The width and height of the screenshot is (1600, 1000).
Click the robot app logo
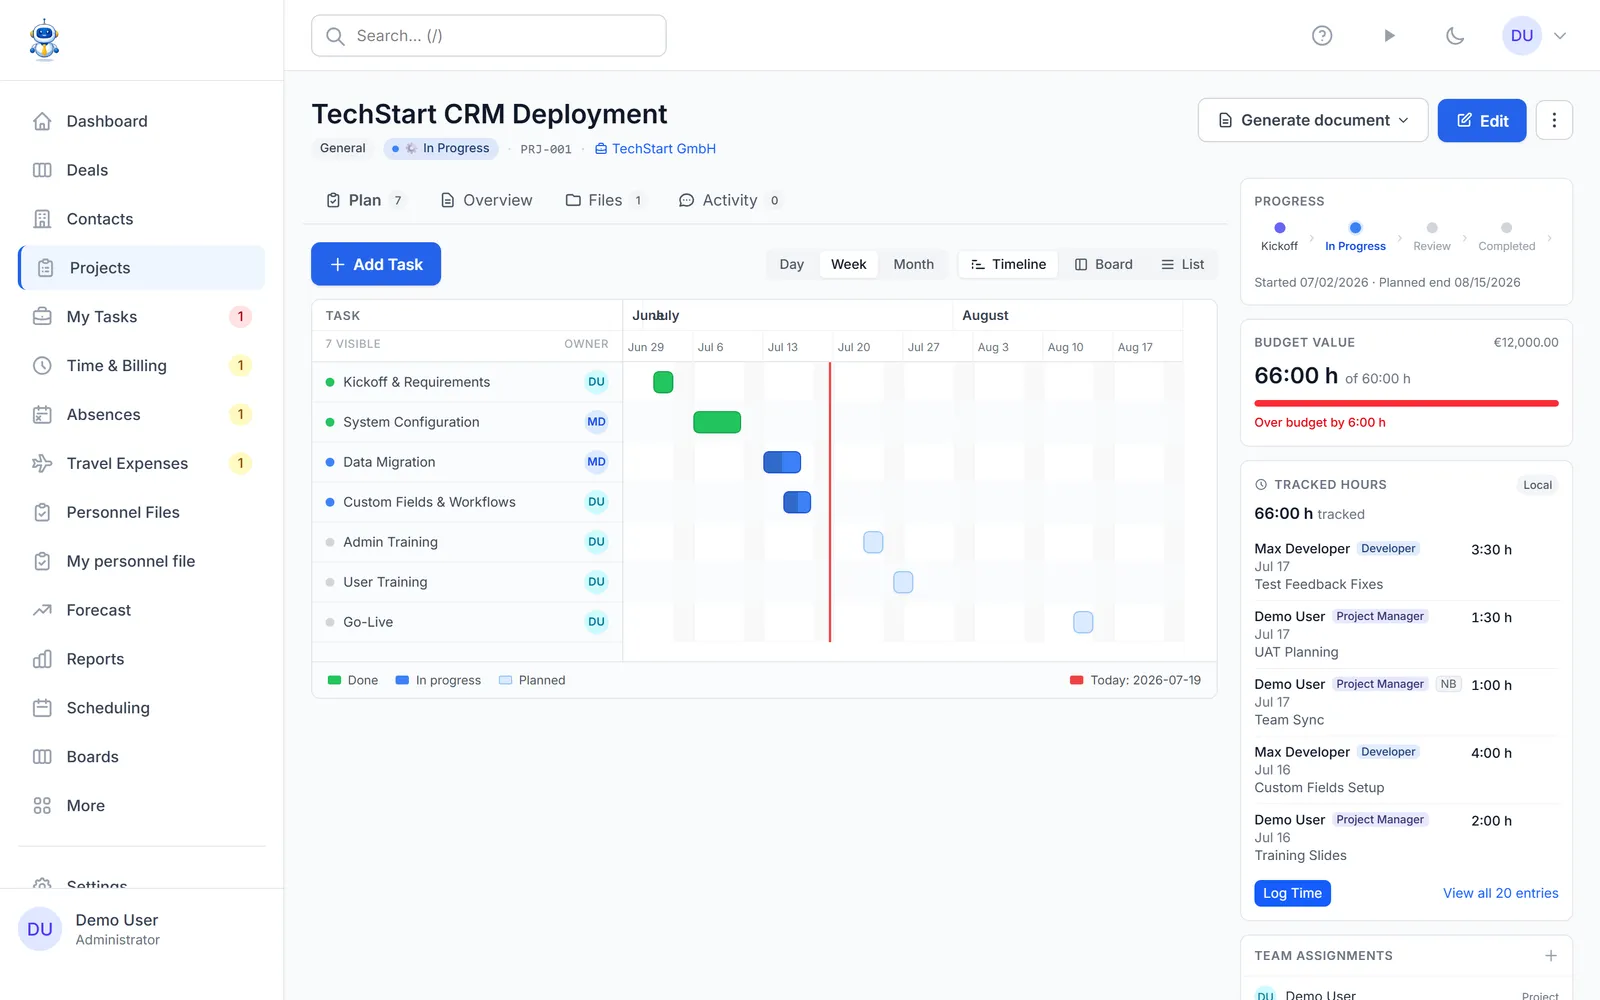(44, 40)
